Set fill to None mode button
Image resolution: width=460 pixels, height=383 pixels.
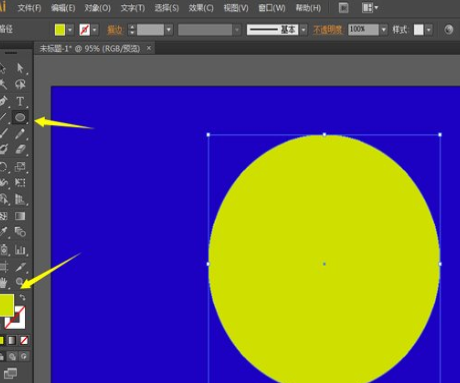(x=24, y=340)
